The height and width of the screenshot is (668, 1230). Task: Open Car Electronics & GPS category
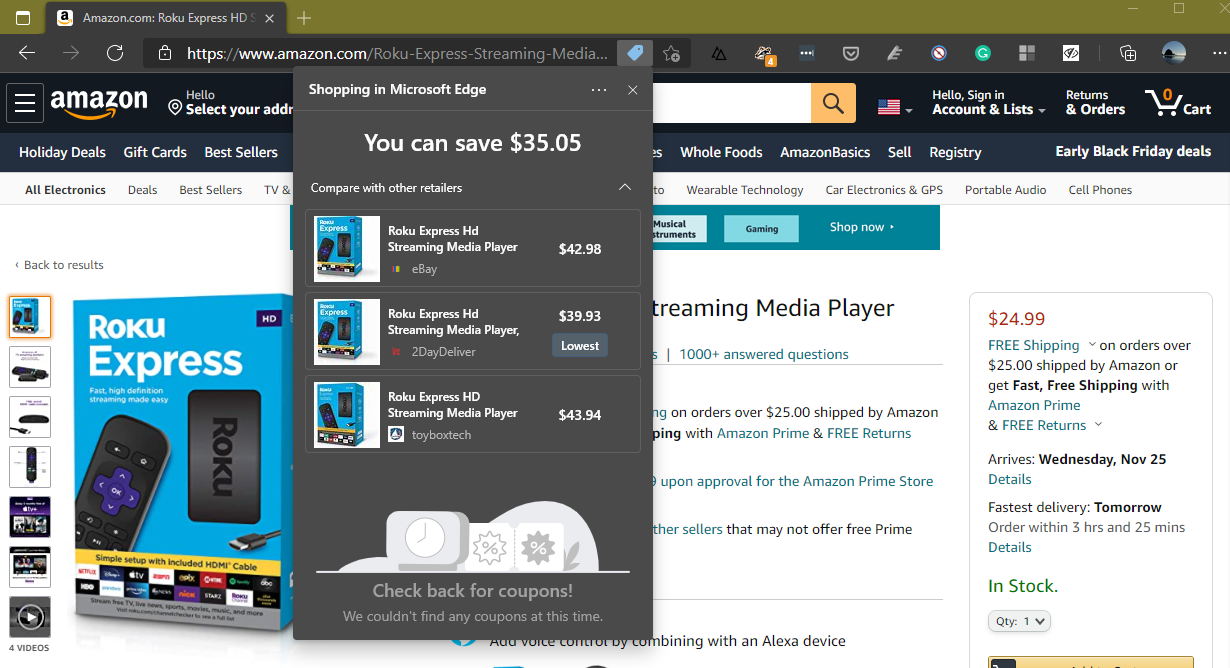tap(884, 190)
